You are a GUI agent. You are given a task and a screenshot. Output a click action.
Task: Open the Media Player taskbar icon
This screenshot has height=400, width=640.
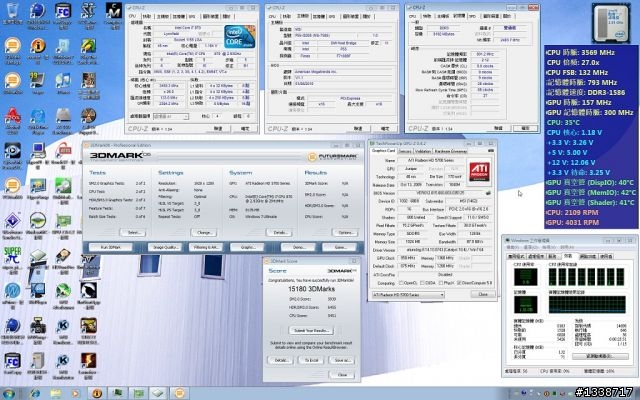point(76,393)
